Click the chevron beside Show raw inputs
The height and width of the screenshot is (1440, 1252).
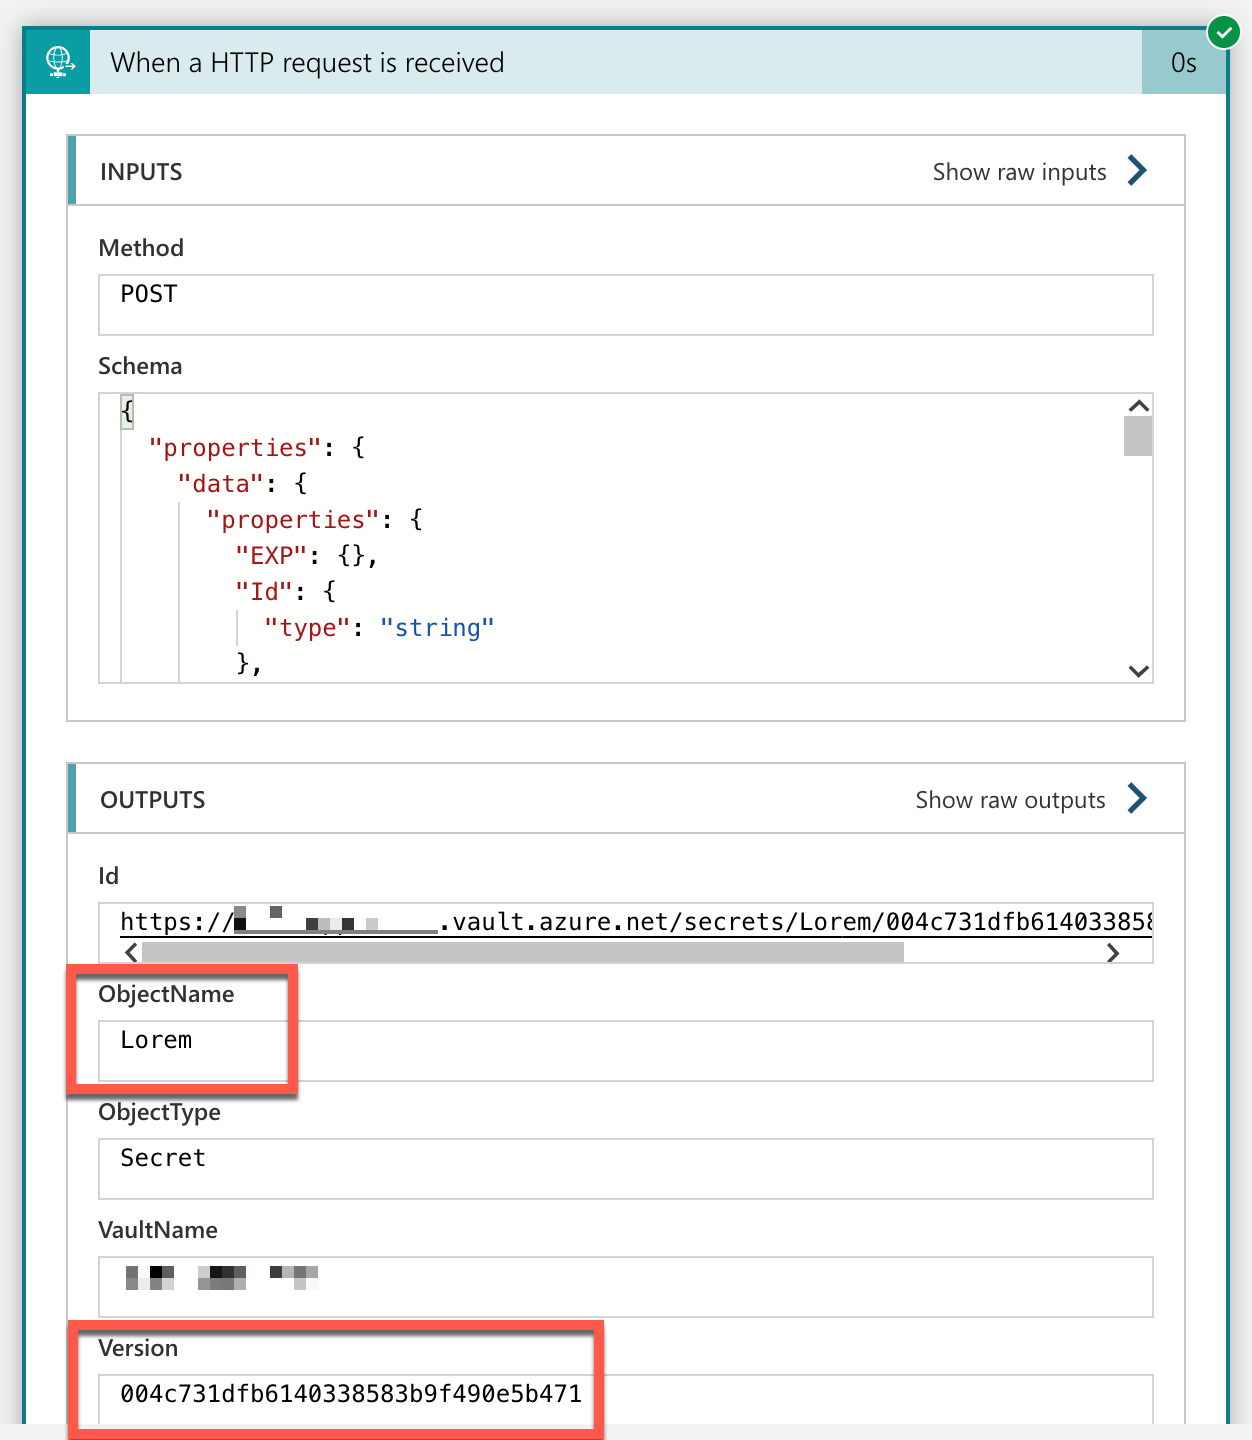pyautogui.click(x=1137, y=171)
